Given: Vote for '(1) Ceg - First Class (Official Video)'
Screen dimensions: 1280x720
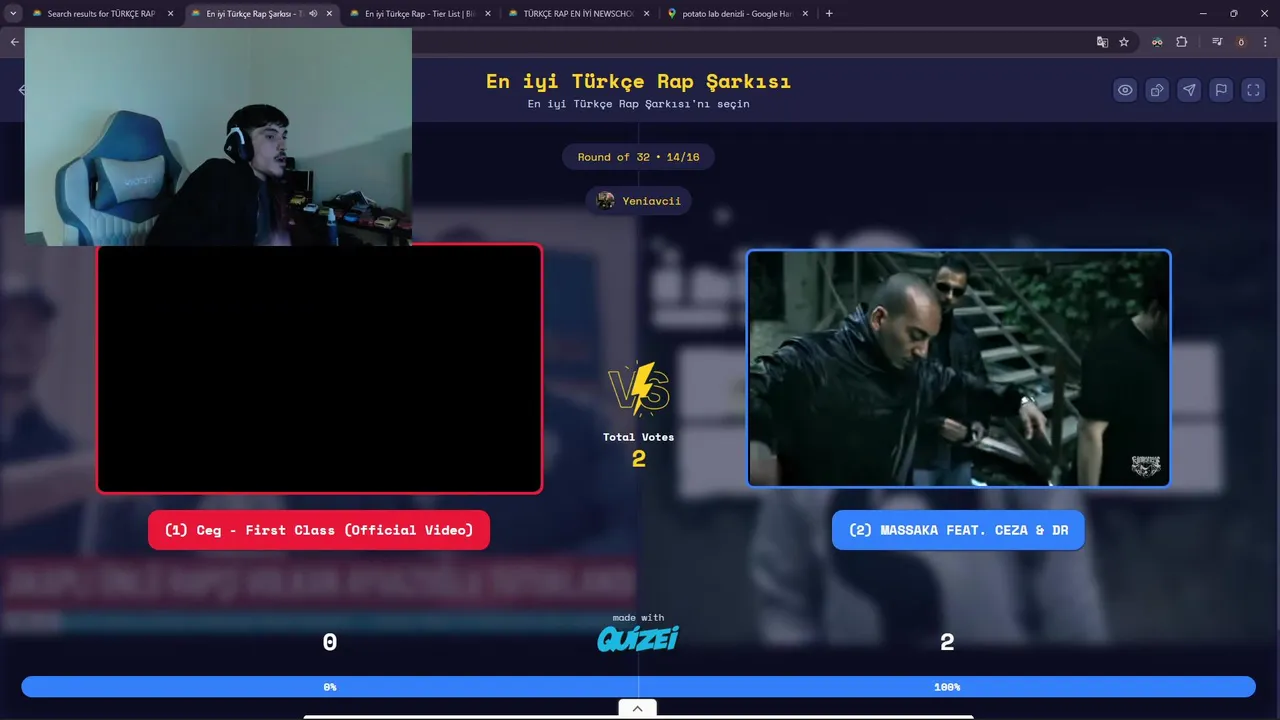Looking at the screenshot, I should 319,530.
